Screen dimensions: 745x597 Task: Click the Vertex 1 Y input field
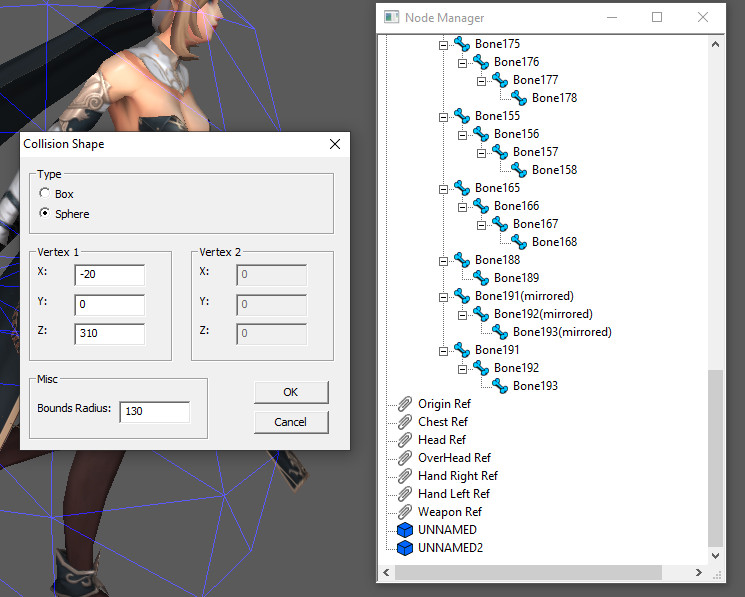pos(110,304)
